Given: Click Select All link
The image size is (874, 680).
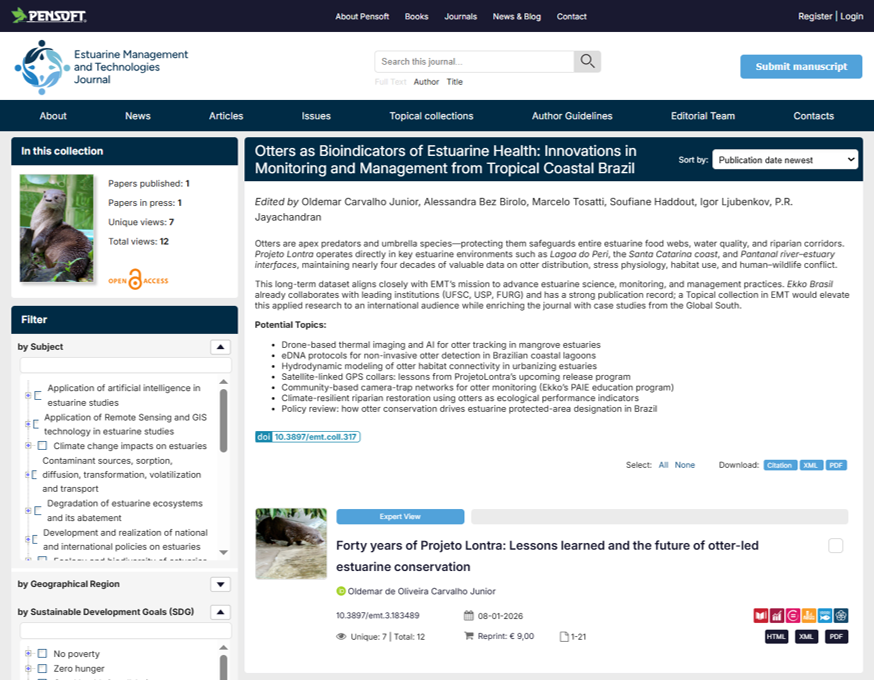Looking at the screenshot, I should click(663, 465).
